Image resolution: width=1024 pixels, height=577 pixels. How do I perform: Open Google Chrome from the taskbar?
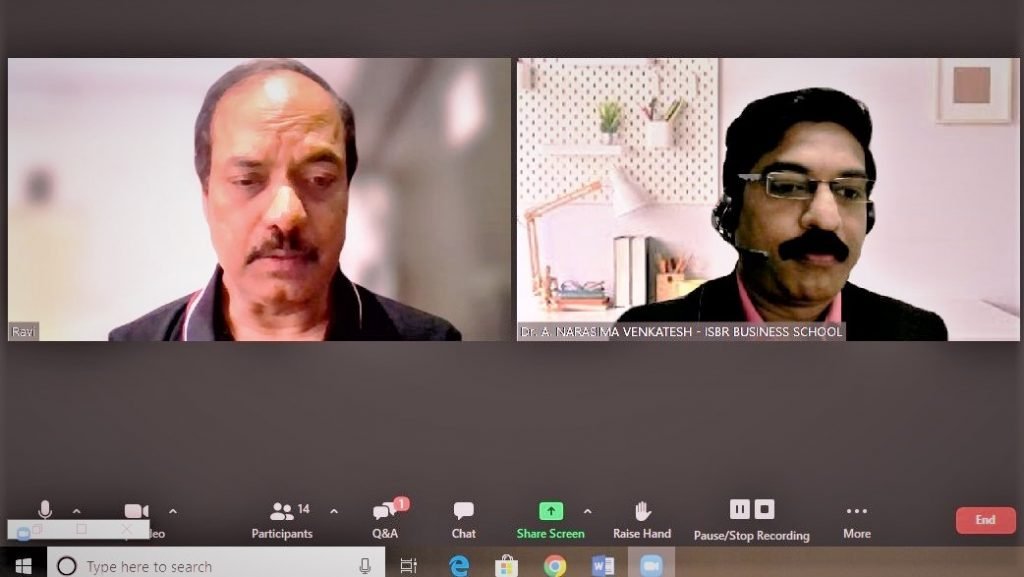(554, 565)
